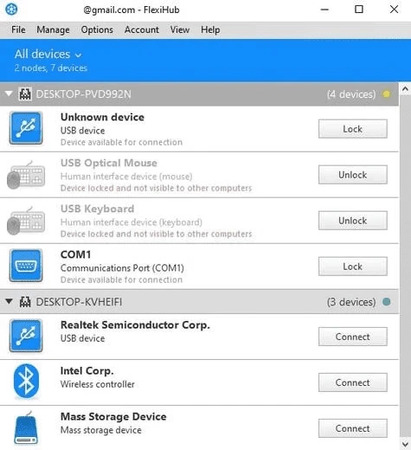The width and height of the screenshot is (411, 450).
Task: Click the scrollbar down arrow
Action: 405,444
